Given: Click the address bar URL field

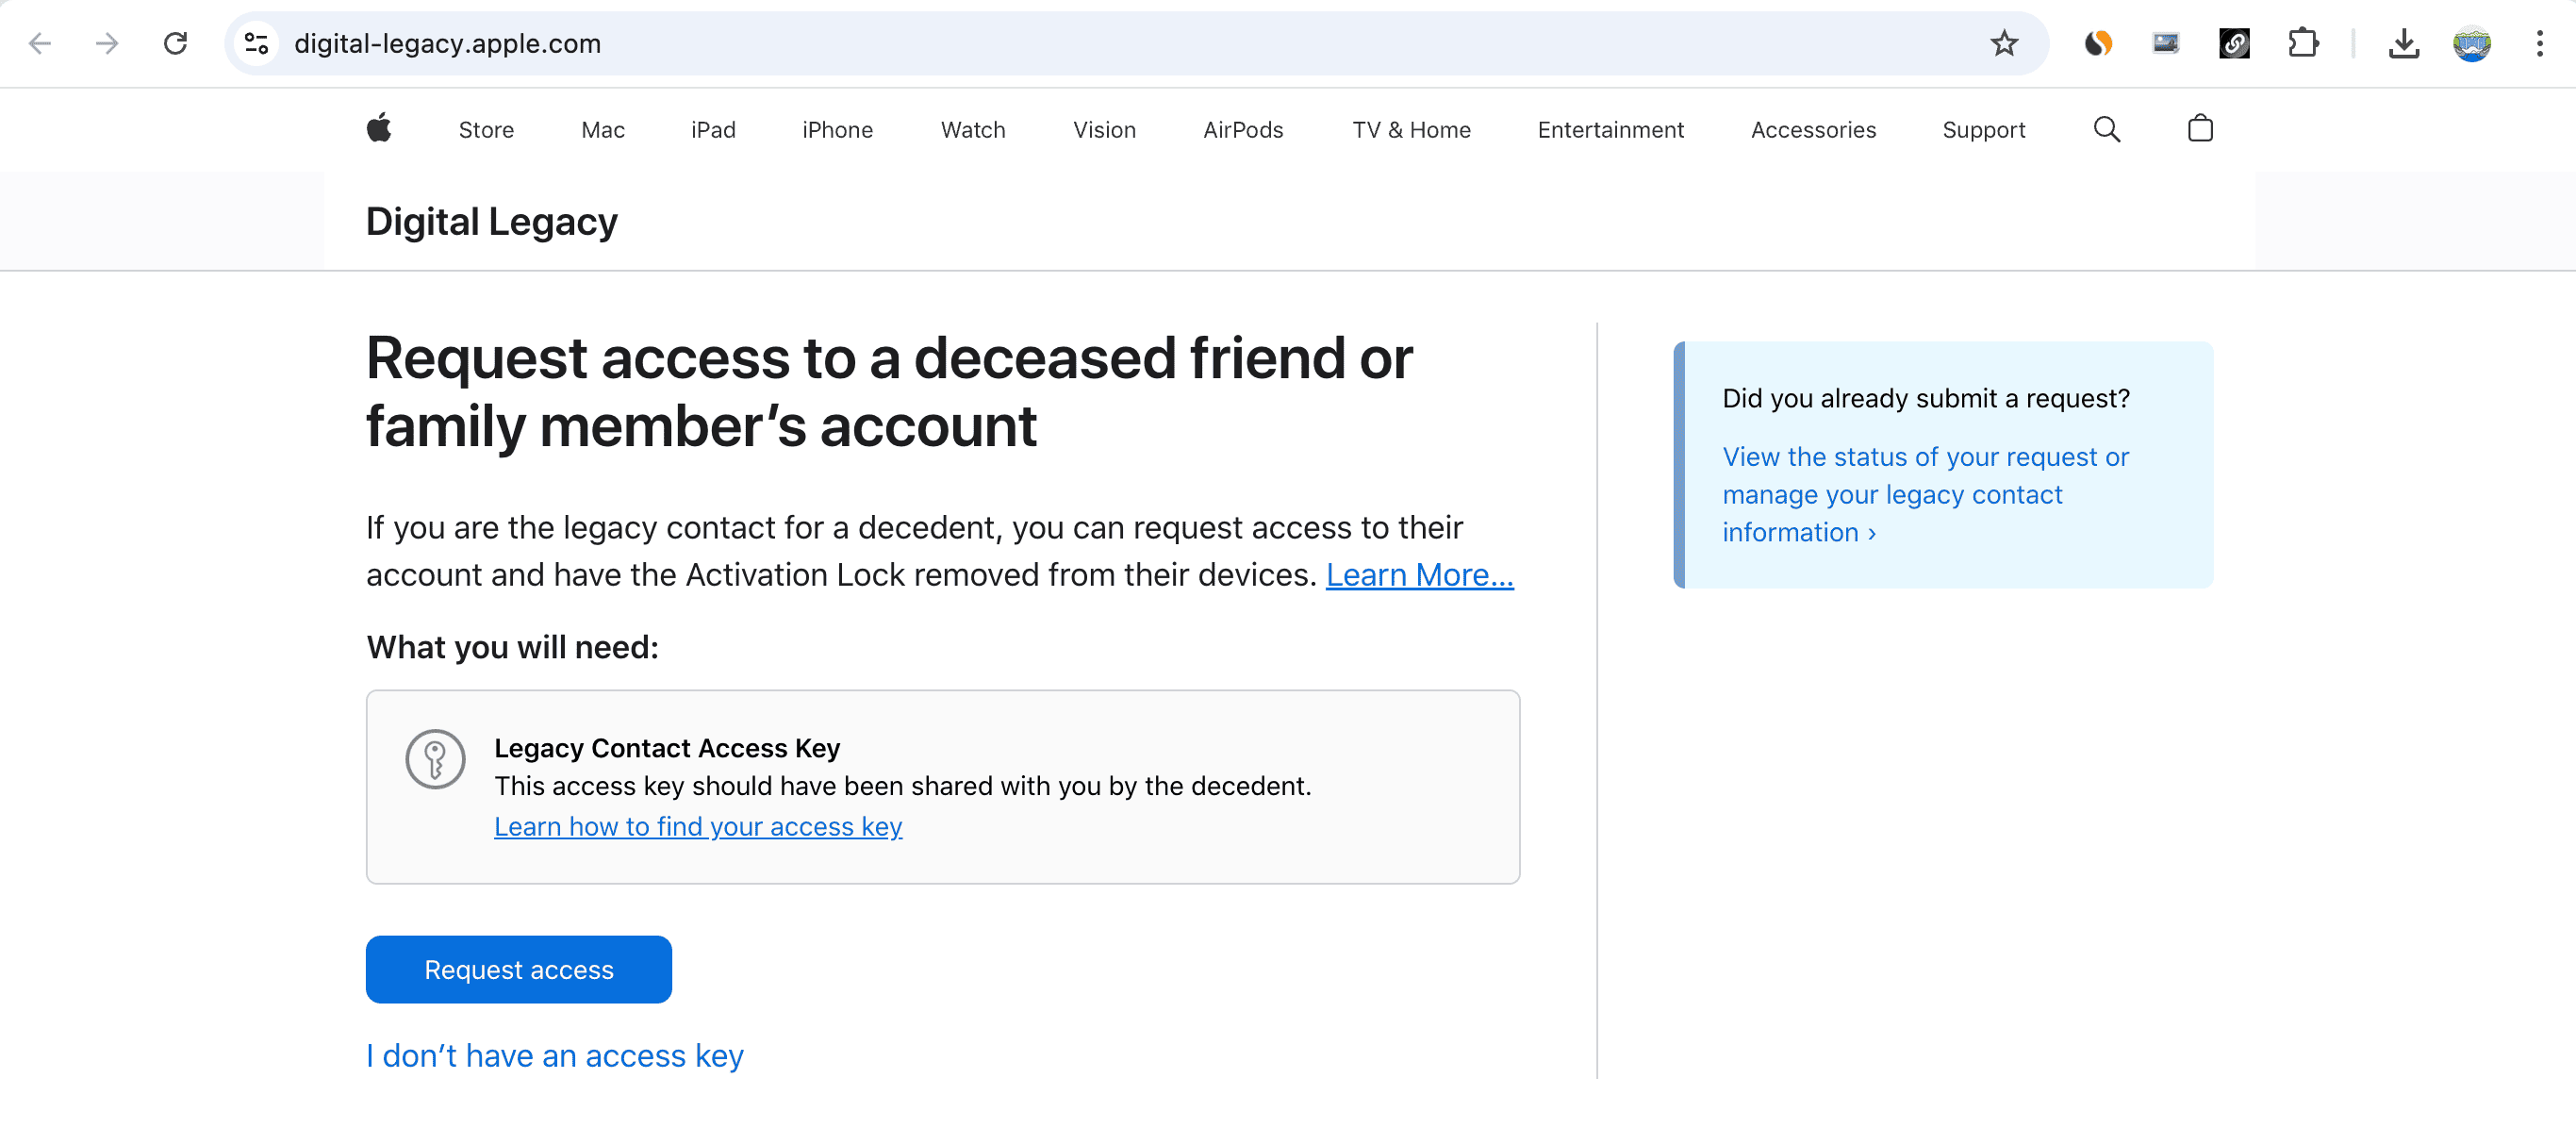Looking at the screenshot, I should pyautogui.click(x=1100, y=43).
